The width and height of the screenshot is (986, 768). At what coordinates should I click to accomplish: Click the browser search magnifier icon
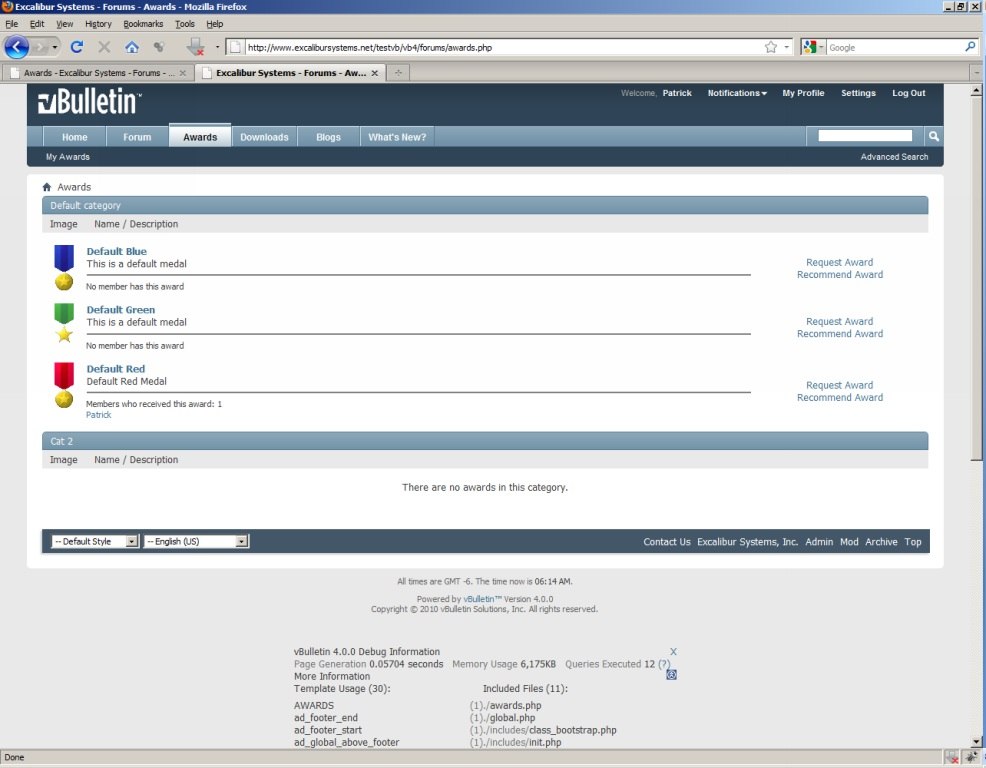[x=970, y=47]
